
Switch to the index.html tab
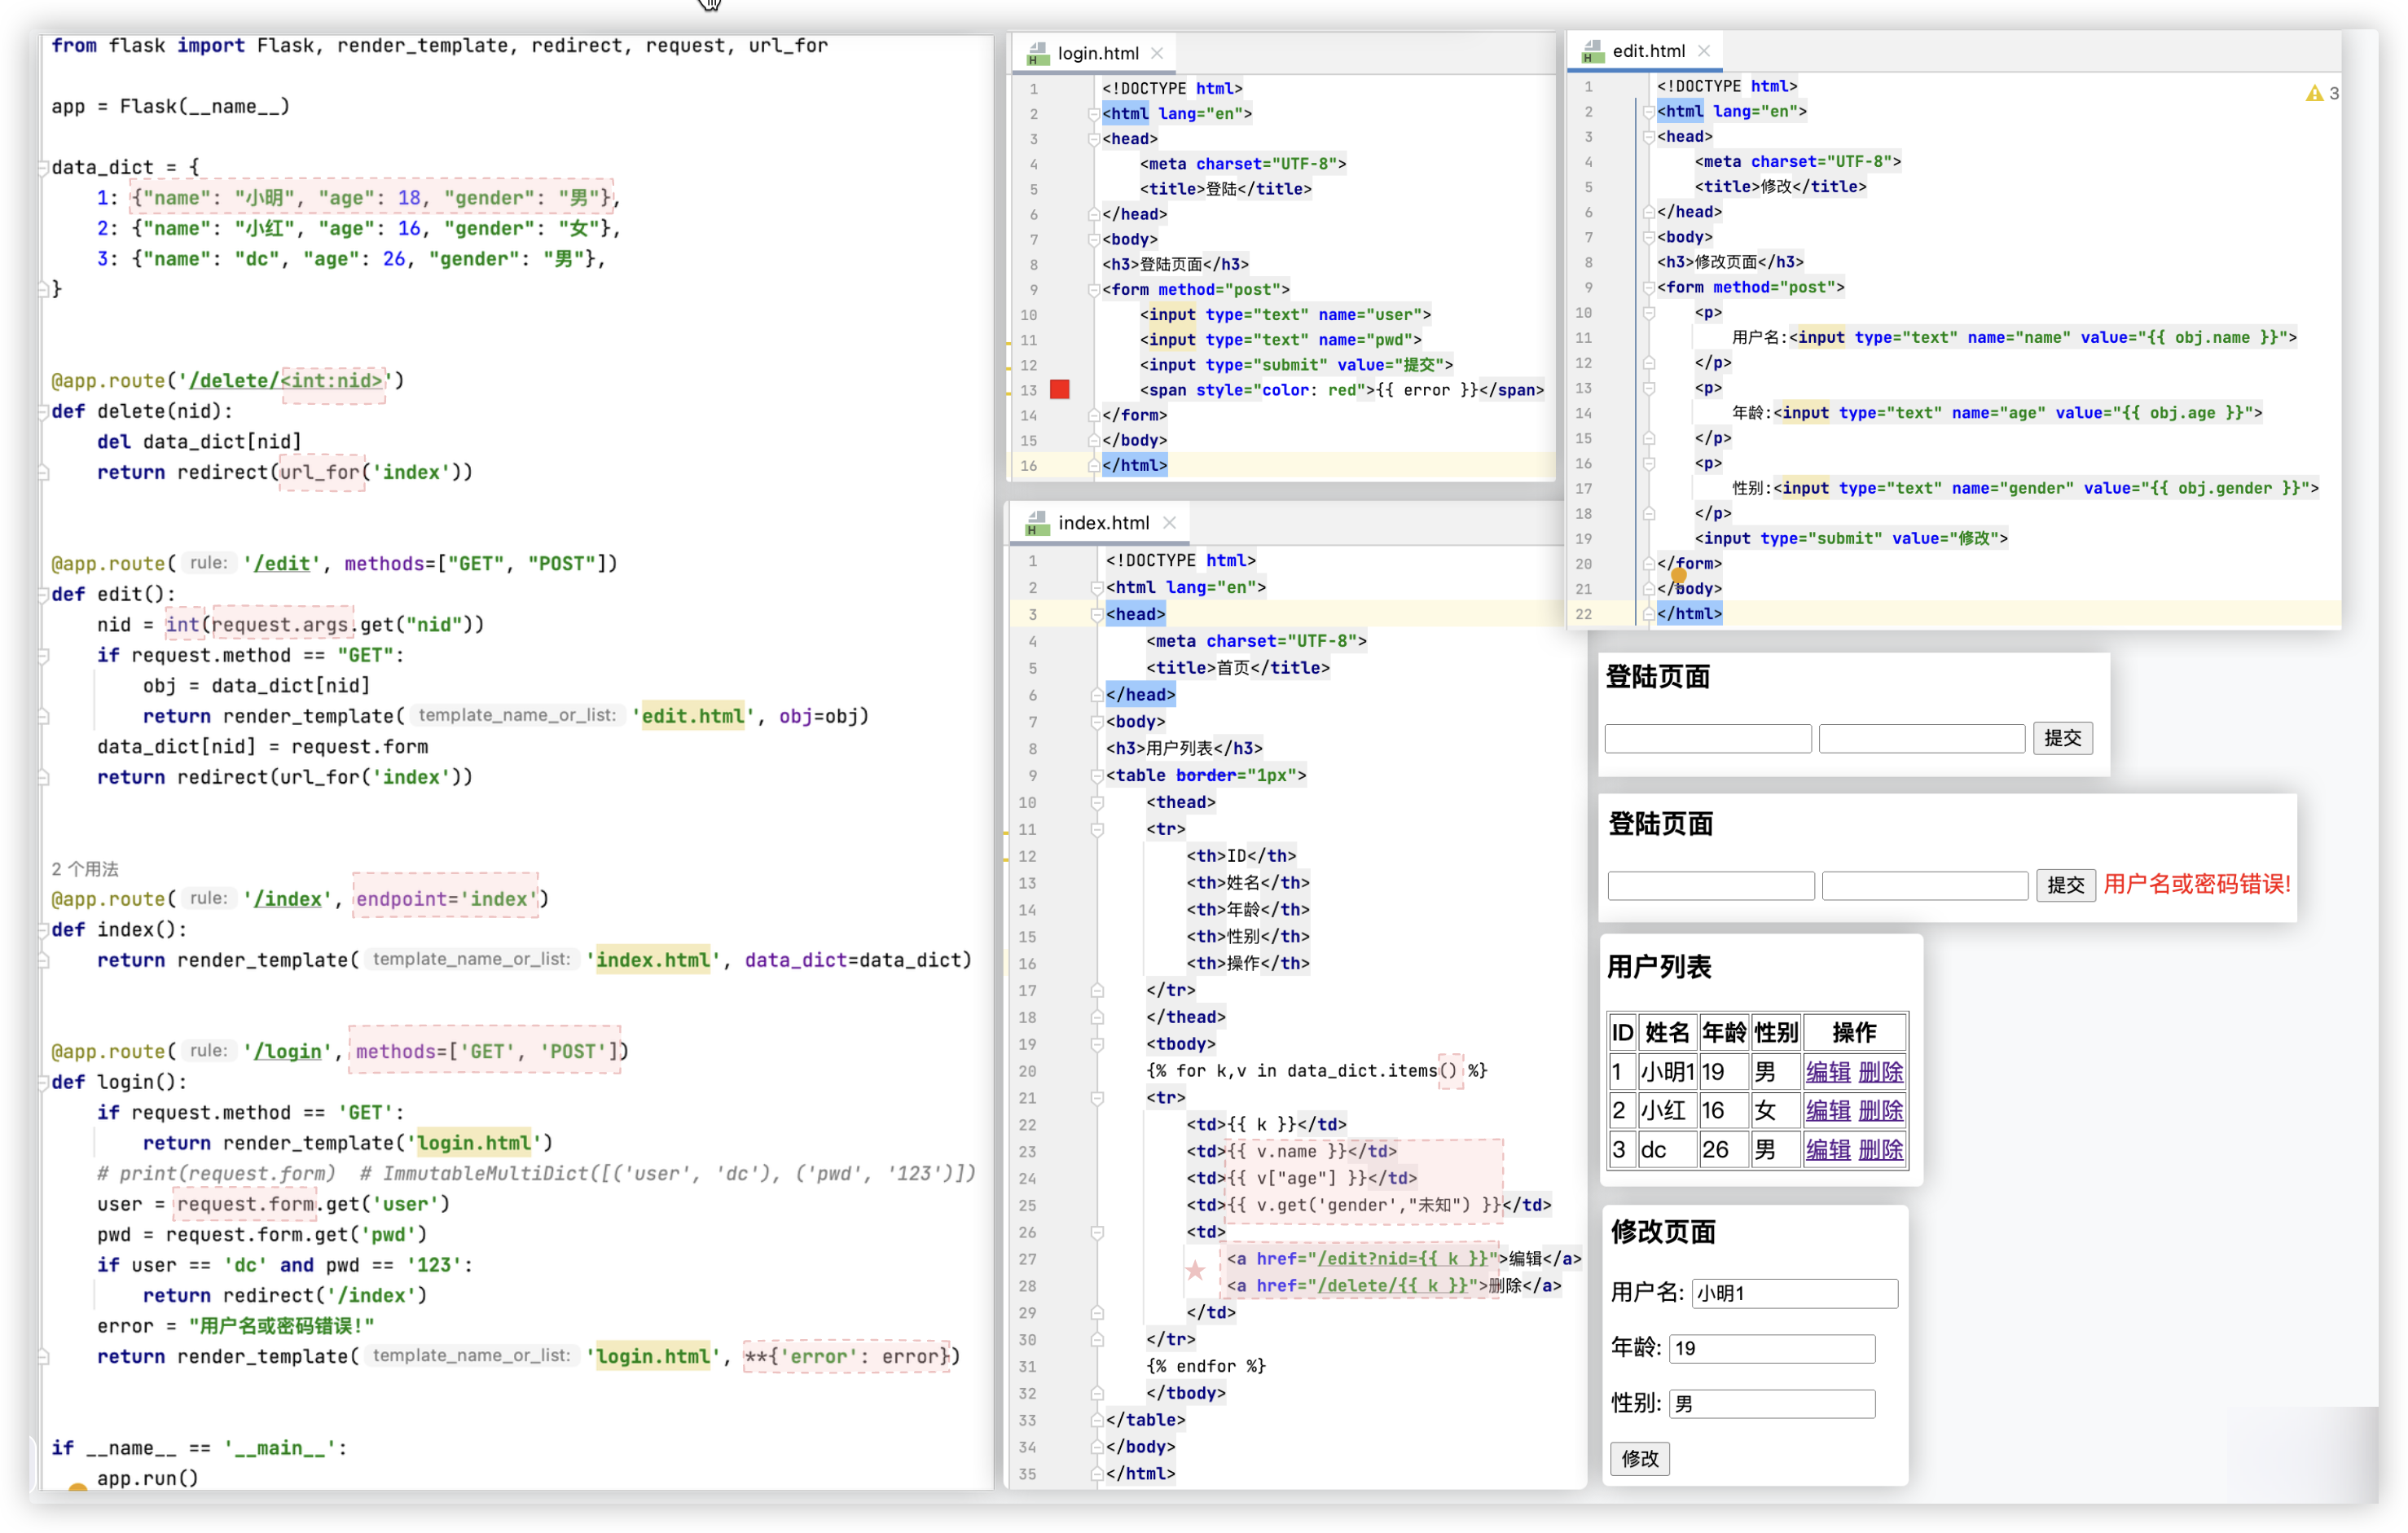click(x=1103, y=523)
